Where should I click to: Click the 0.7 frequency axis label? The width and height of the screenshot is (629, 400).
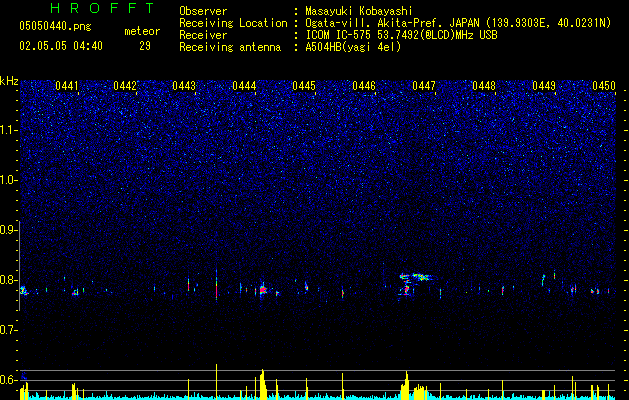pyautogui.click(x=8, y=330)
